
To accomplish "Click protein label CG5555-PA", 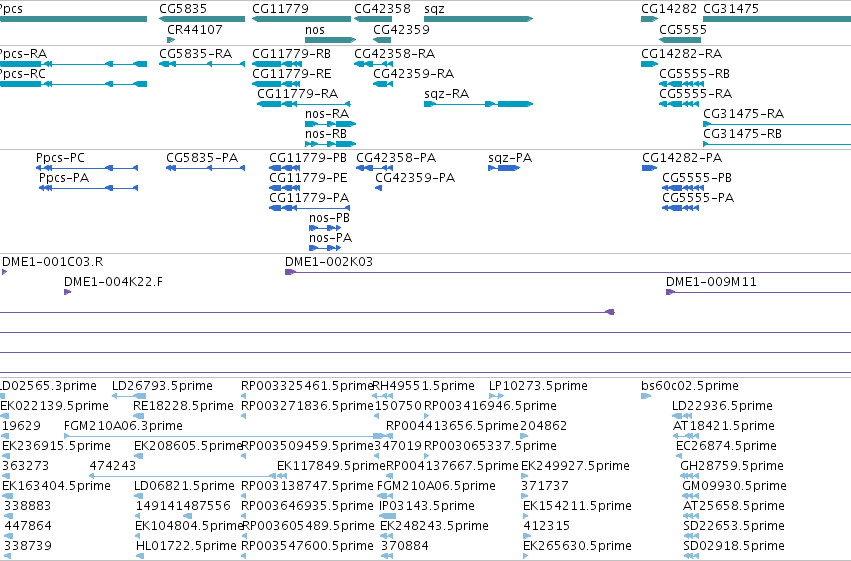I will pyautogui.click(x=698, y=198).
